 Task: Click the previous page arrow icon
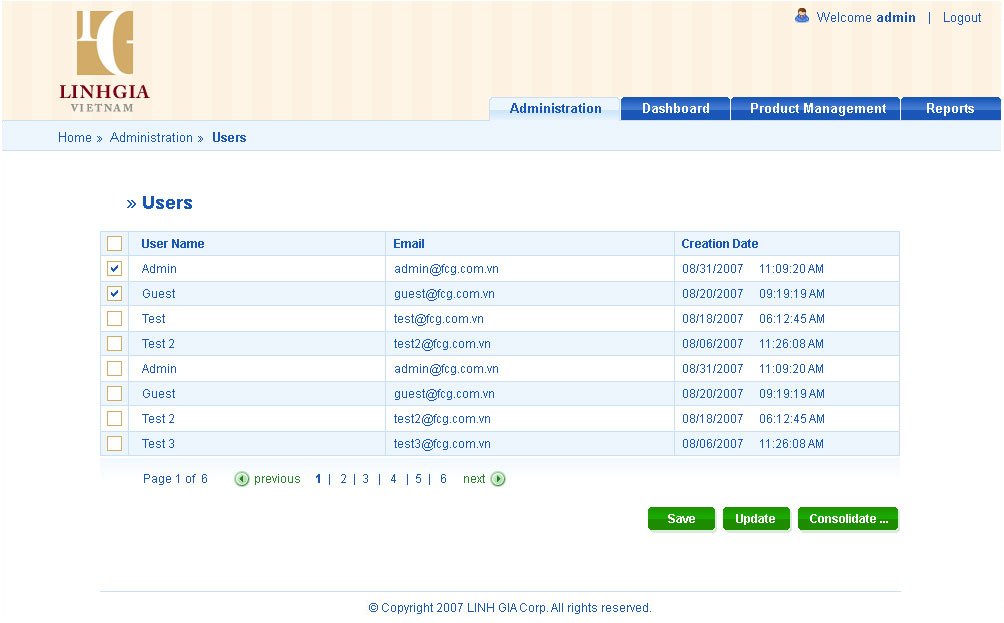click(241, 479)
